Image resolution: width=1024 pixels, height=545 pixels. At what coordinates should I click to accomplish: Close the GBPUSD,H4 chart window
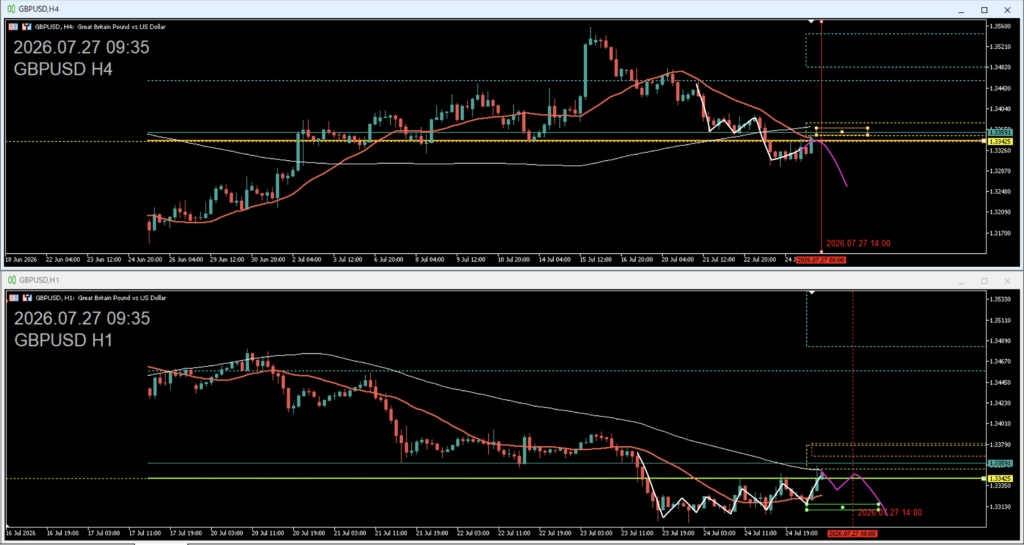point(1007,10)
